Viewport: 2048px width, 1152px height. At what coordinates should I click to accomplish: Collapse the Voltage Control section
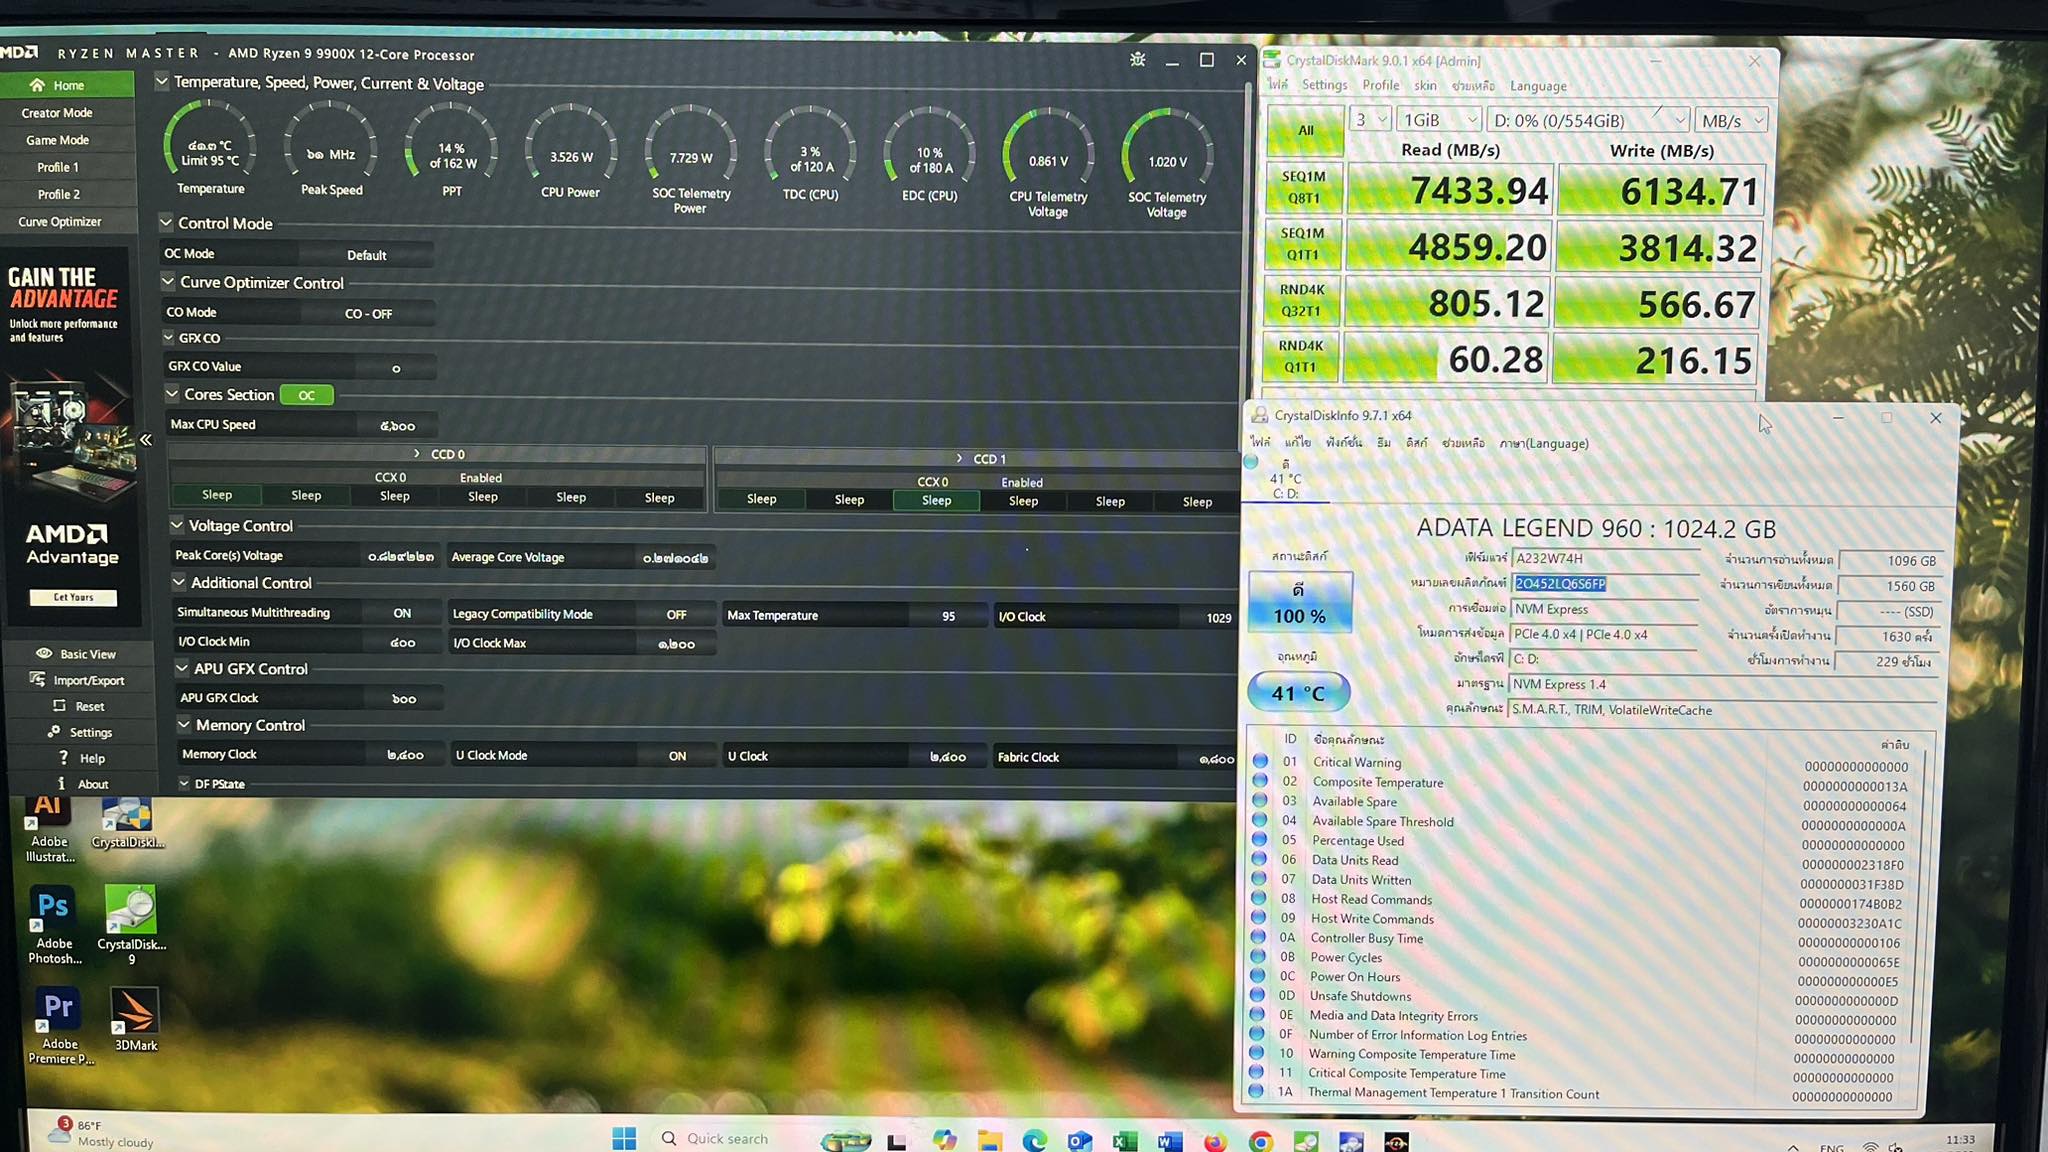(x=177, y=525)
